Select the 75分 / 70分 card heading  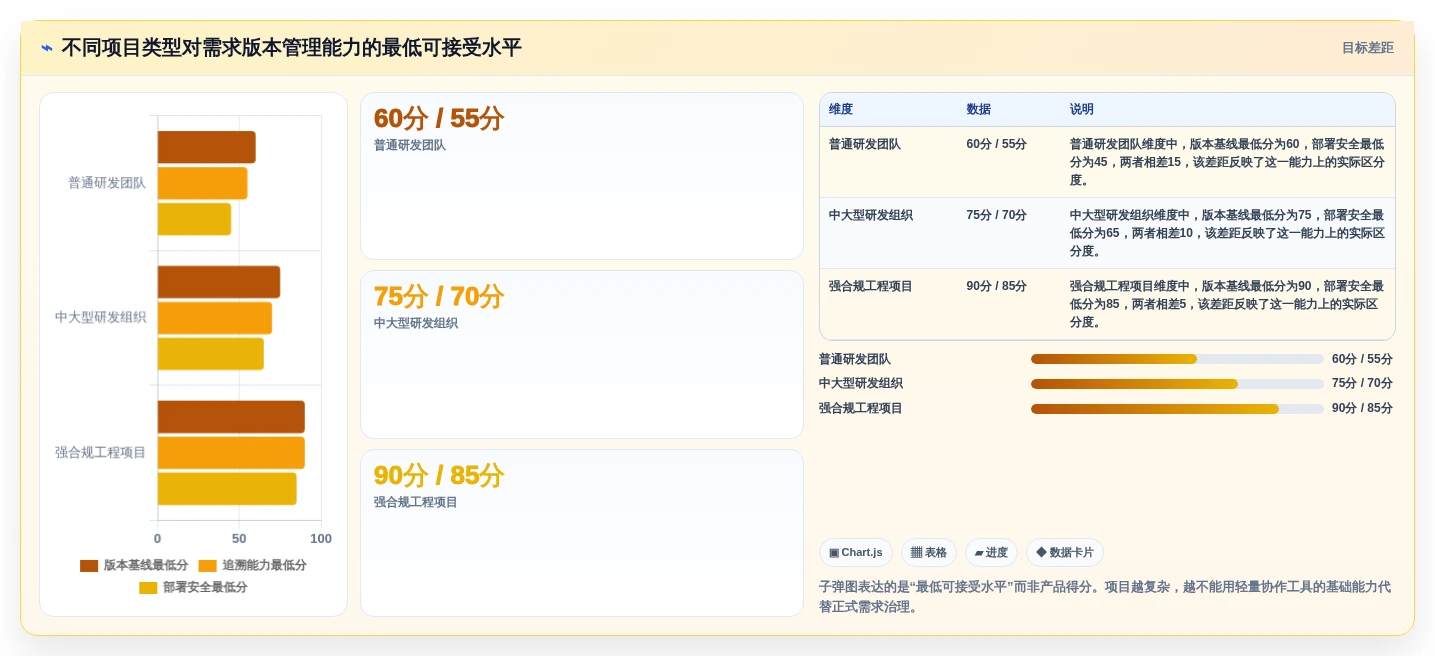(x=439, y=297)
